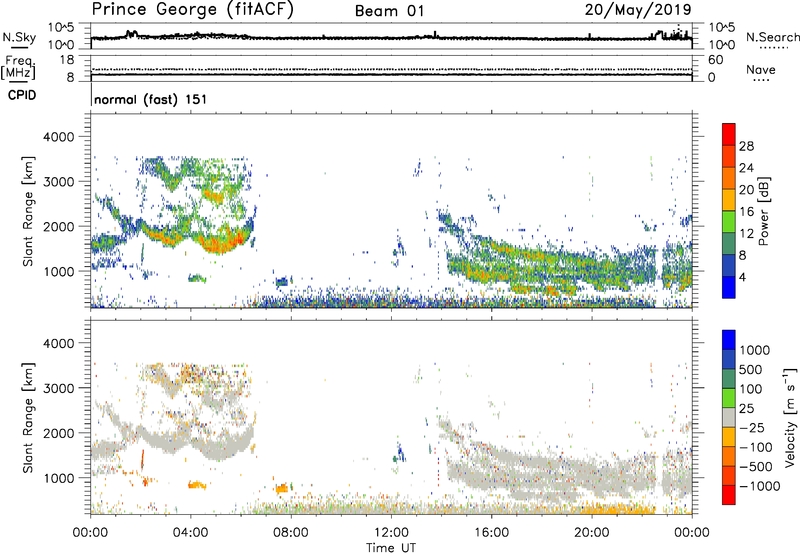Click the velocity panel 'Slant Range [km]' label
This screenshot has width=800, height=554.
28,418
